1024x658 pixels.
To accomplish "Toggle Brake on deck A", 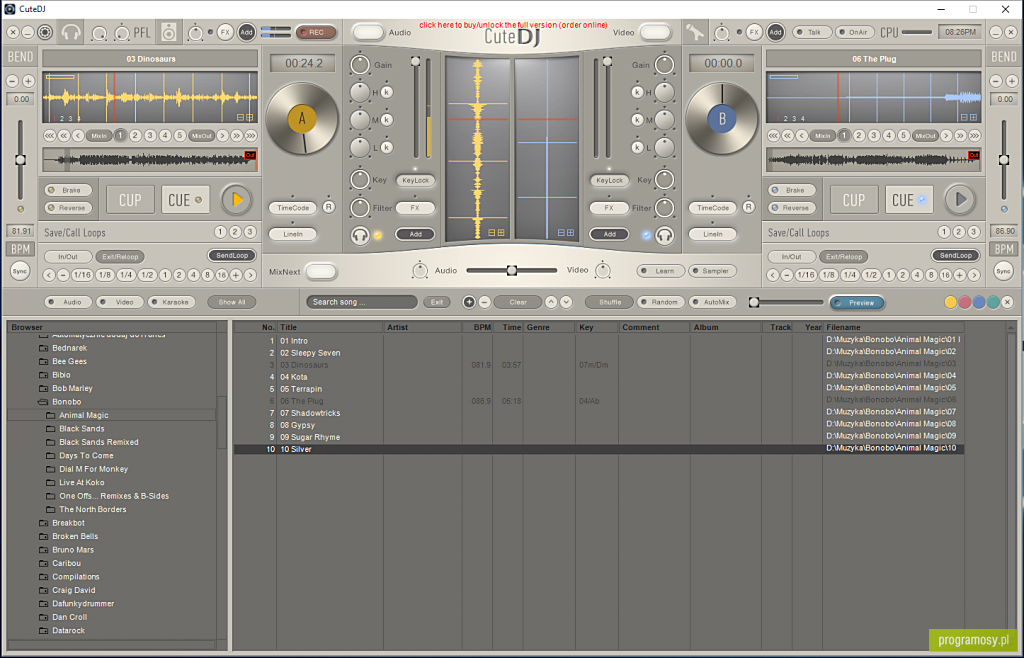I will point(69,190).
